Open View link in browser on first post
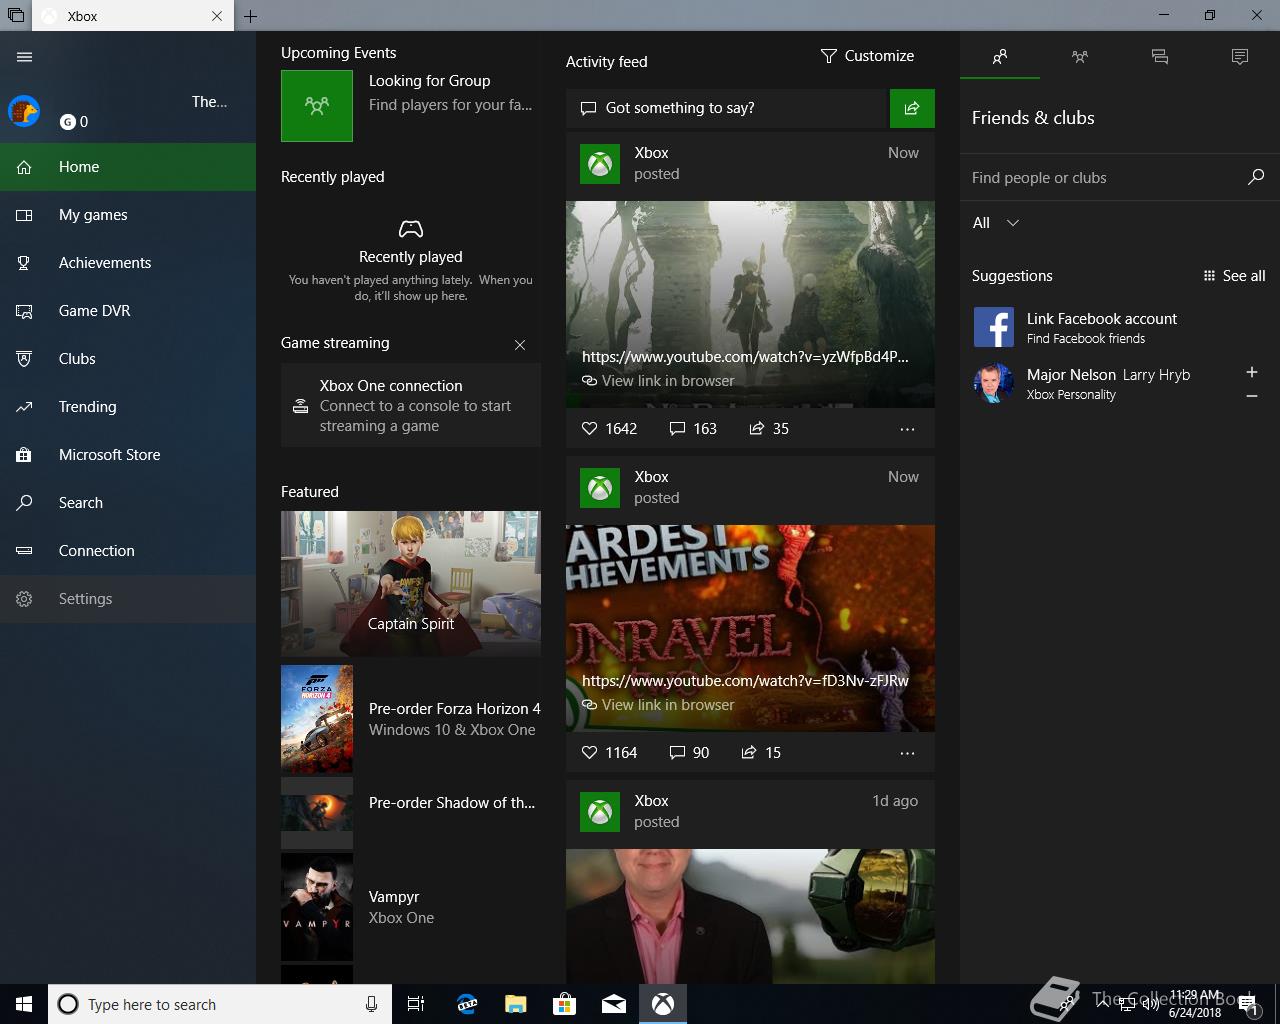 pyautogui.click(x=658, y=381)
